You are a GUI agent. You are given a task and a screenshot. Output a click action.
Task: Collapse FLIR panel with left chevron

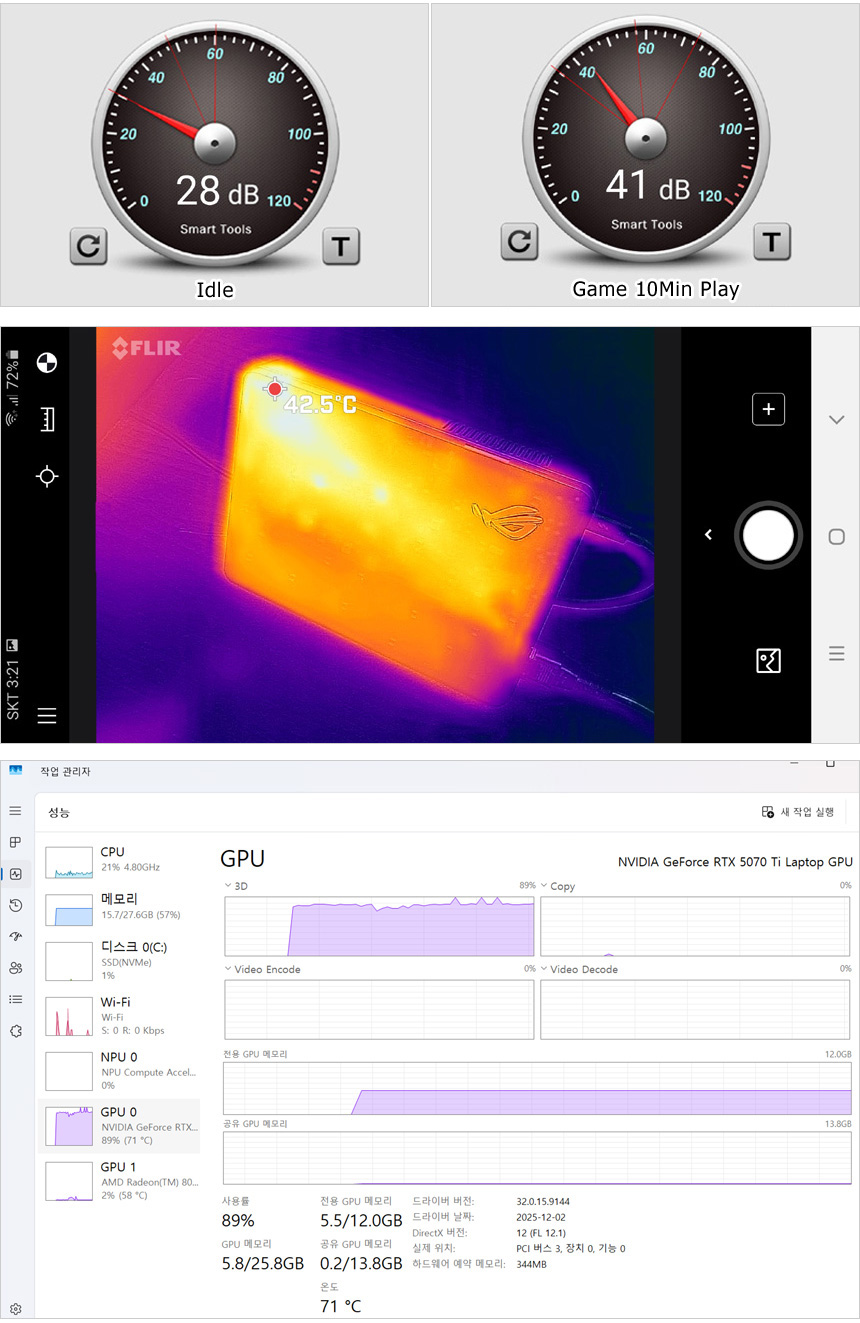pos(708,535)
